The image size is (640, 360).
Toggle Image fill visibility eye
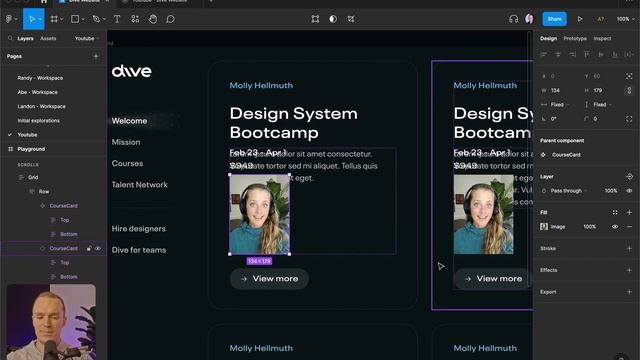615,227
